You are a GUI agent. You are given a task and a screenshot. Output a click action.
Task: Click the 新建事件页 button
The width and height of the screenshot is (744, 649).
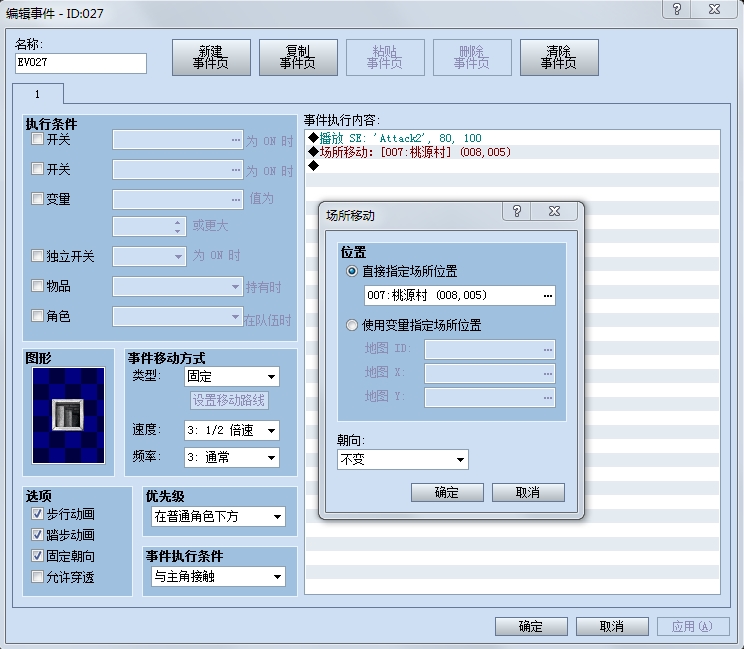[x=211, y=57]
